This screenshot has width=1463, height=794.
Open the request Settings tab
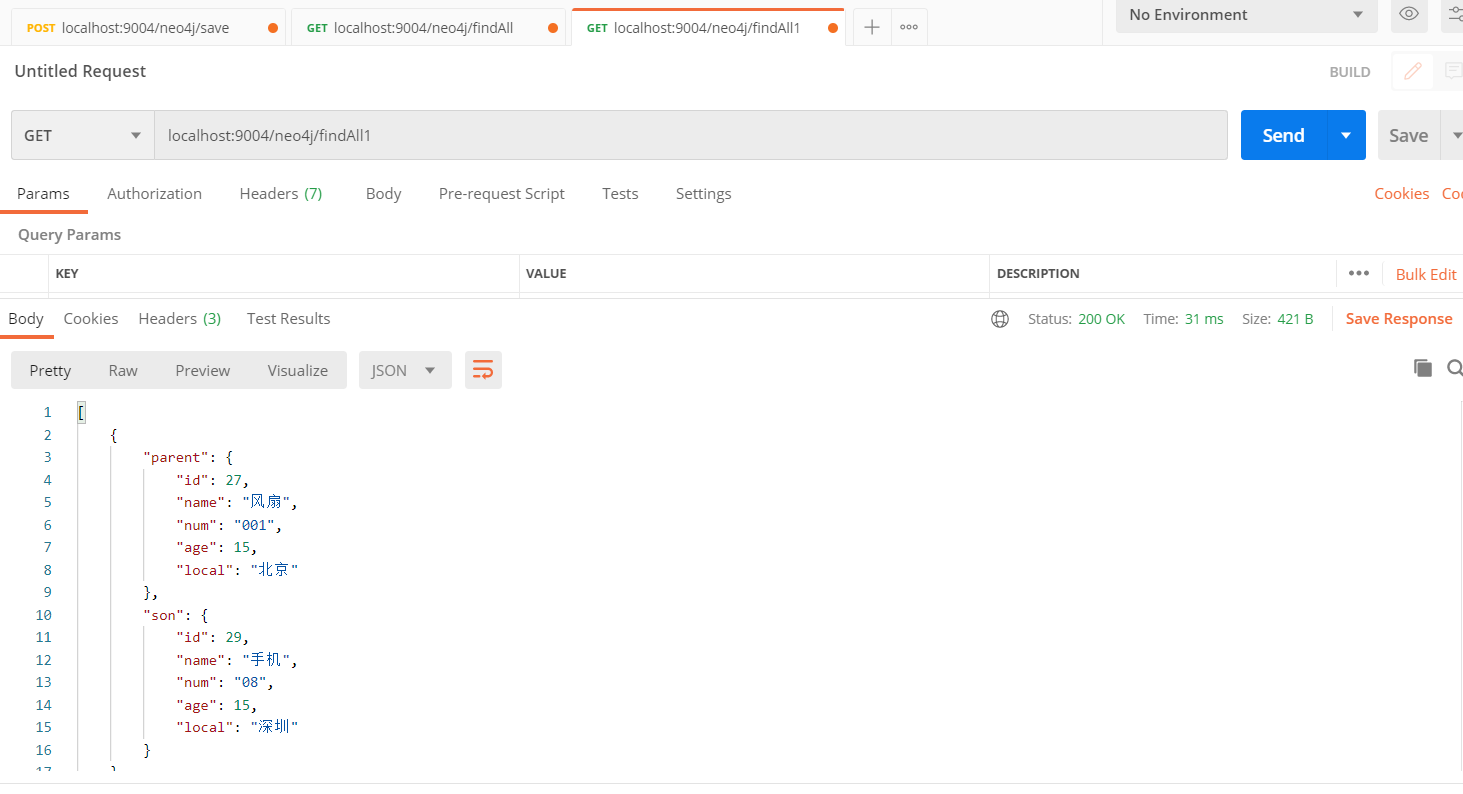tap(703, 194)
